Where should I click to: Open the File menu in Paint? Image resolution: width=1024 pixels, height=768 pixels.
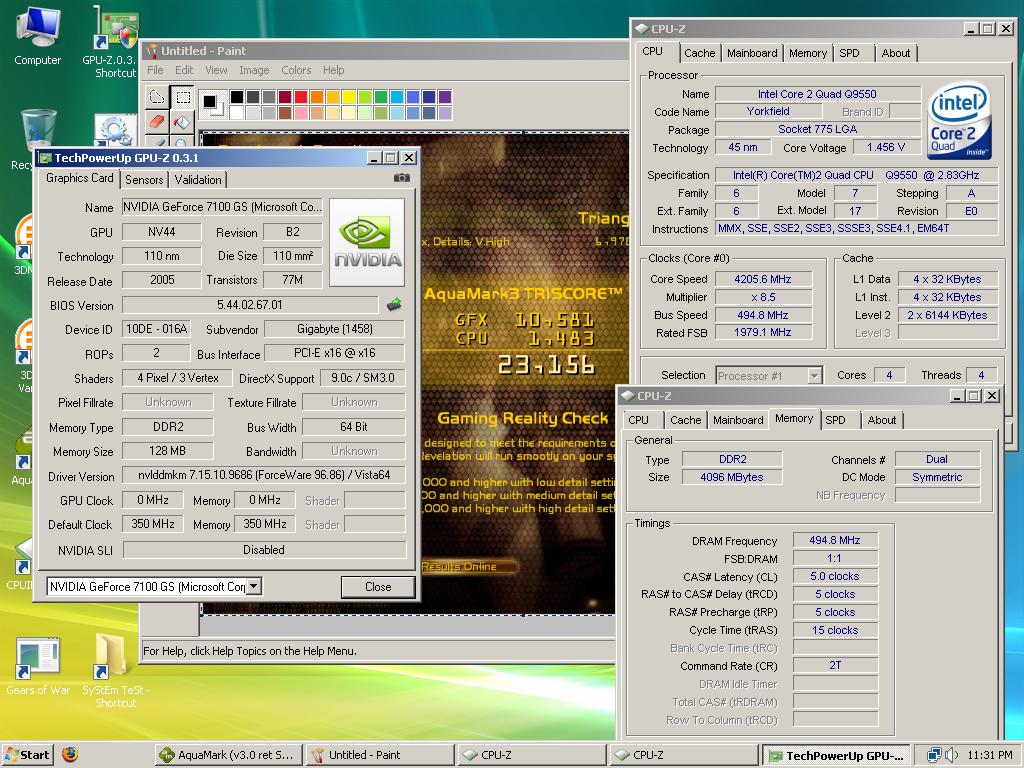click(x=155, y=70)
